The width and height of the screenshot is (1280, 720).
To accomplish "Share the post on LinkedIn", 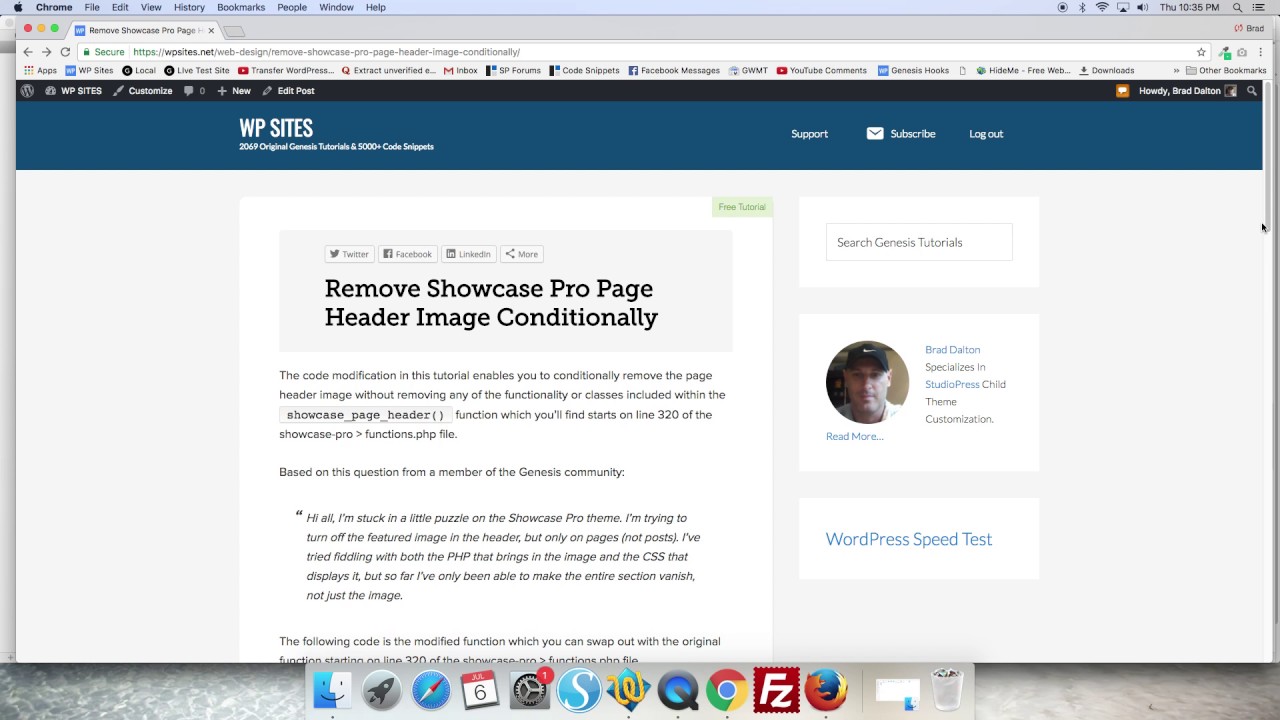I will pyautogui.click(x=468, y=254).
